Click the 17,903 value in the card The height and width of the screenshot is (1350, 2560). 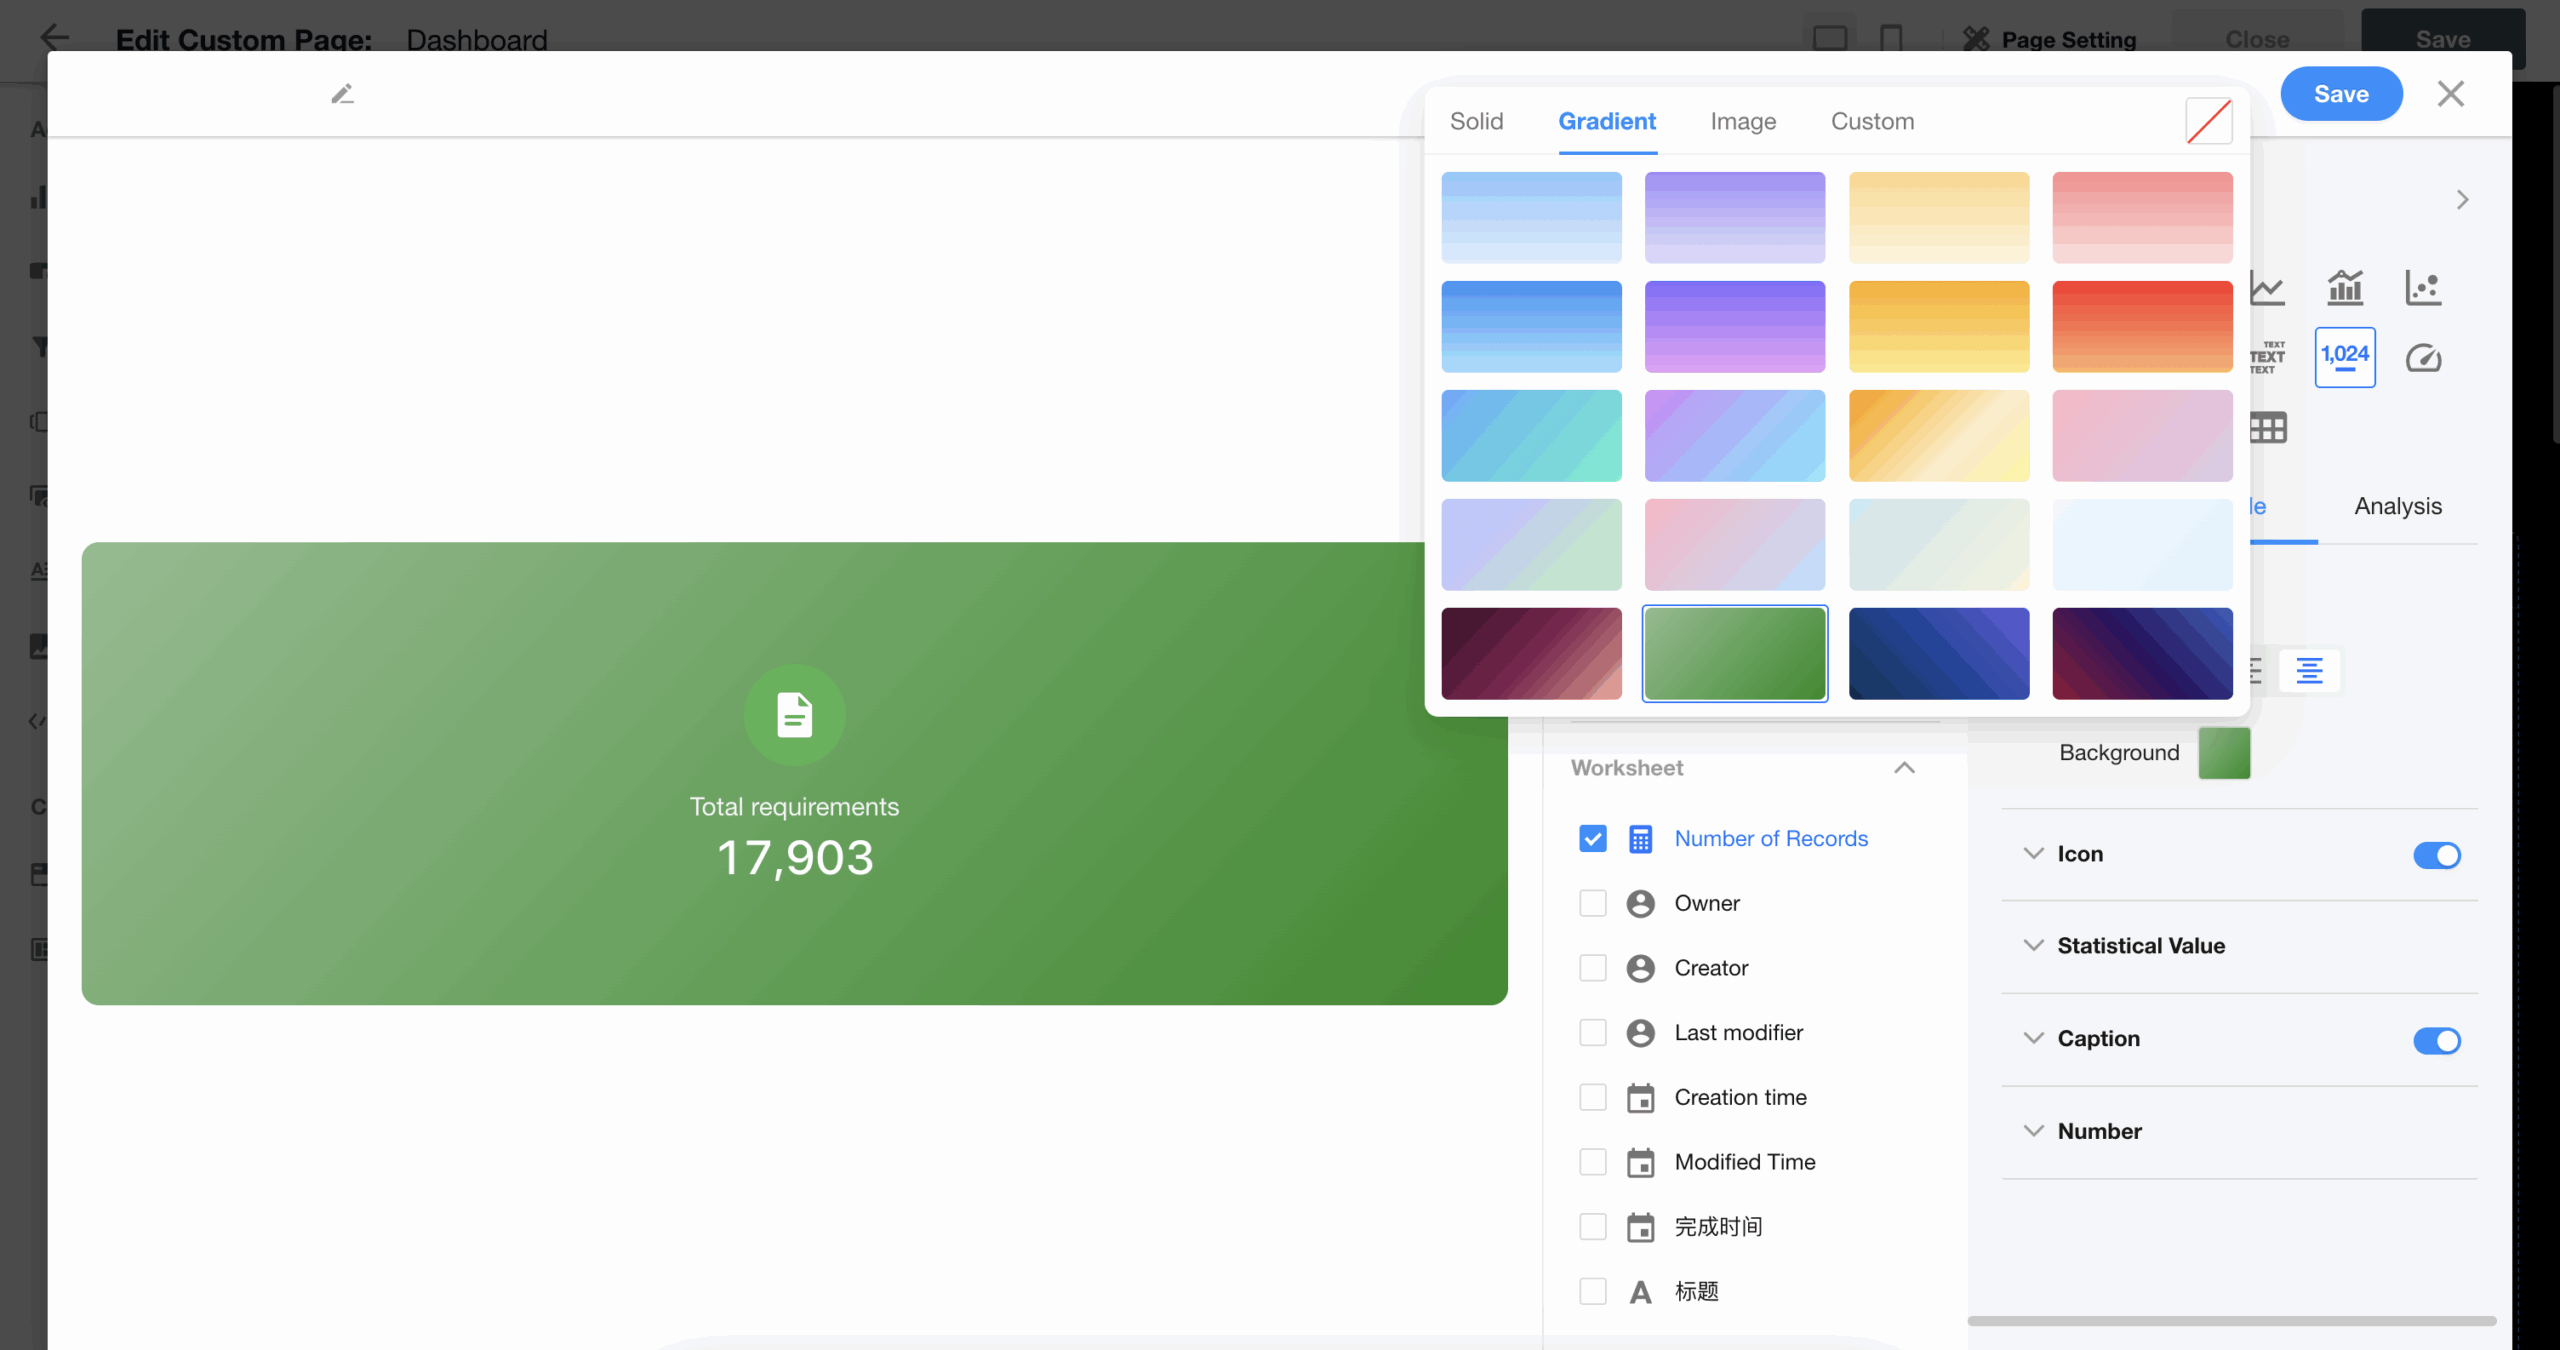coord(795,858)
